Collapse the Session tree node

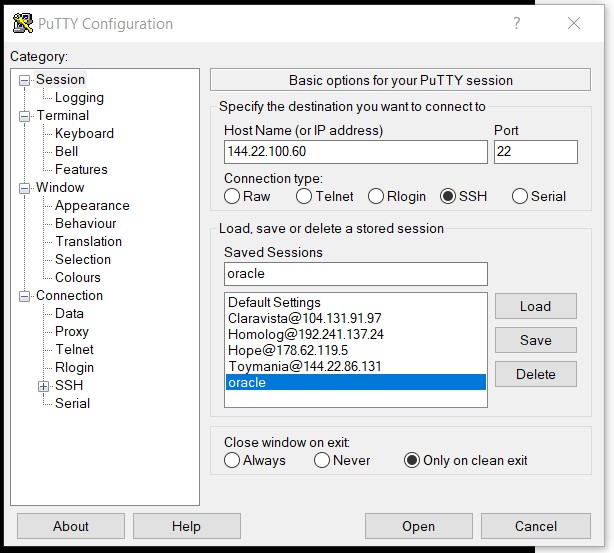click(x=24, y=80)
